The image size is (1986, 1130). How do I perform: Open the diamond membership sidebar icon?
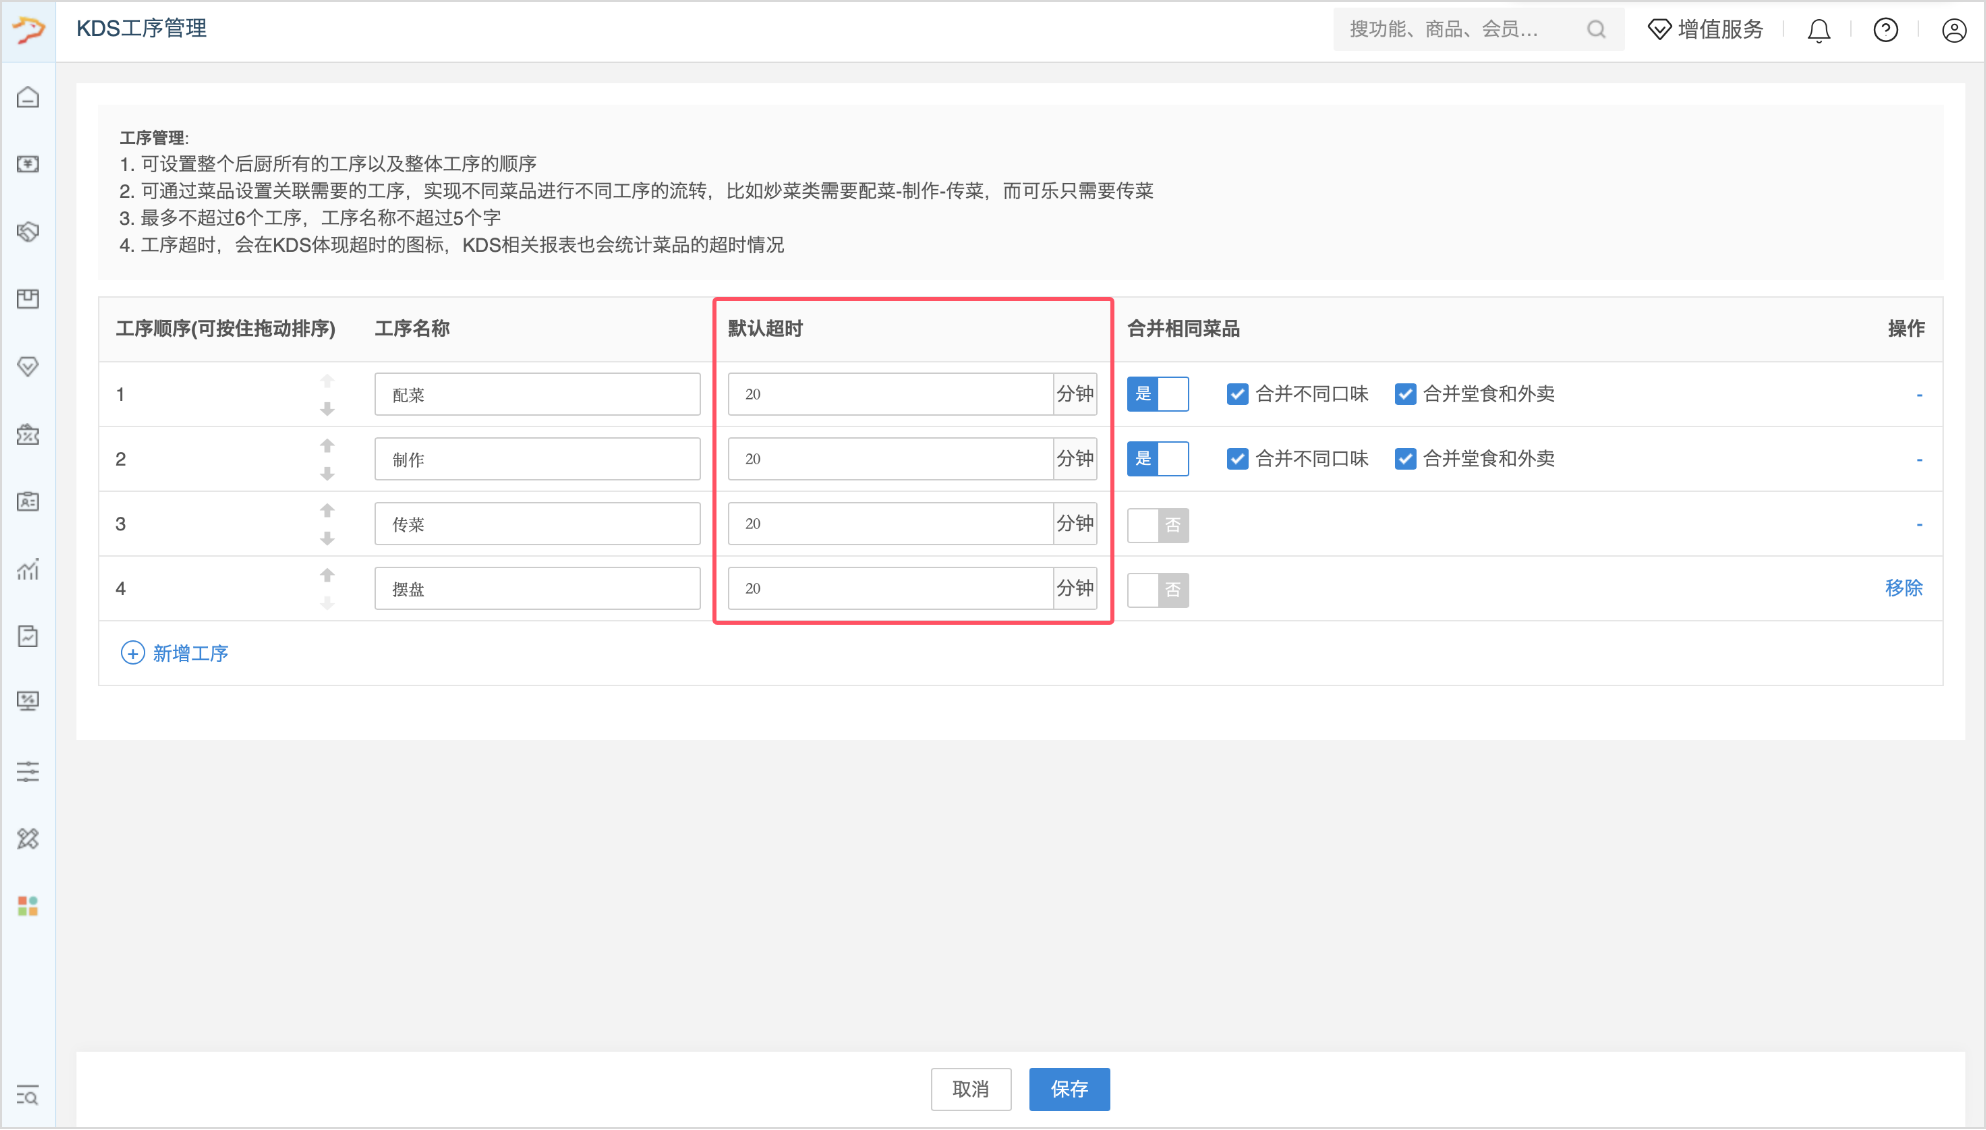tap(28, 367)
